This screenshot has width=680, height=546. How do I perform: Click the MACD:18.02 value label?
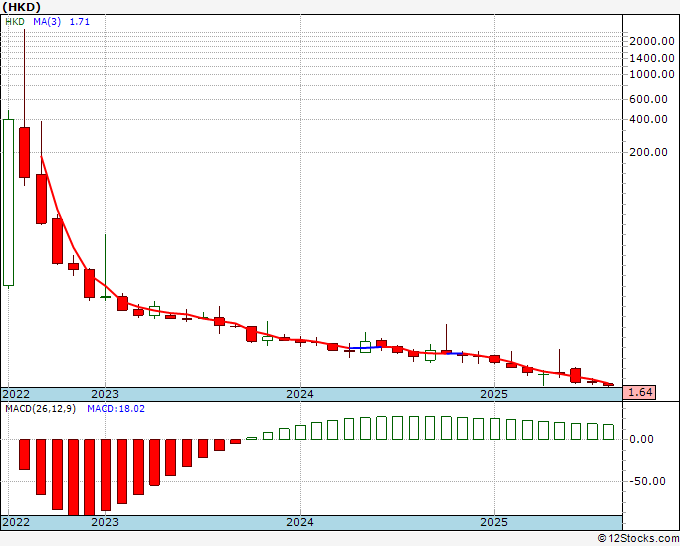coord(116,409)
